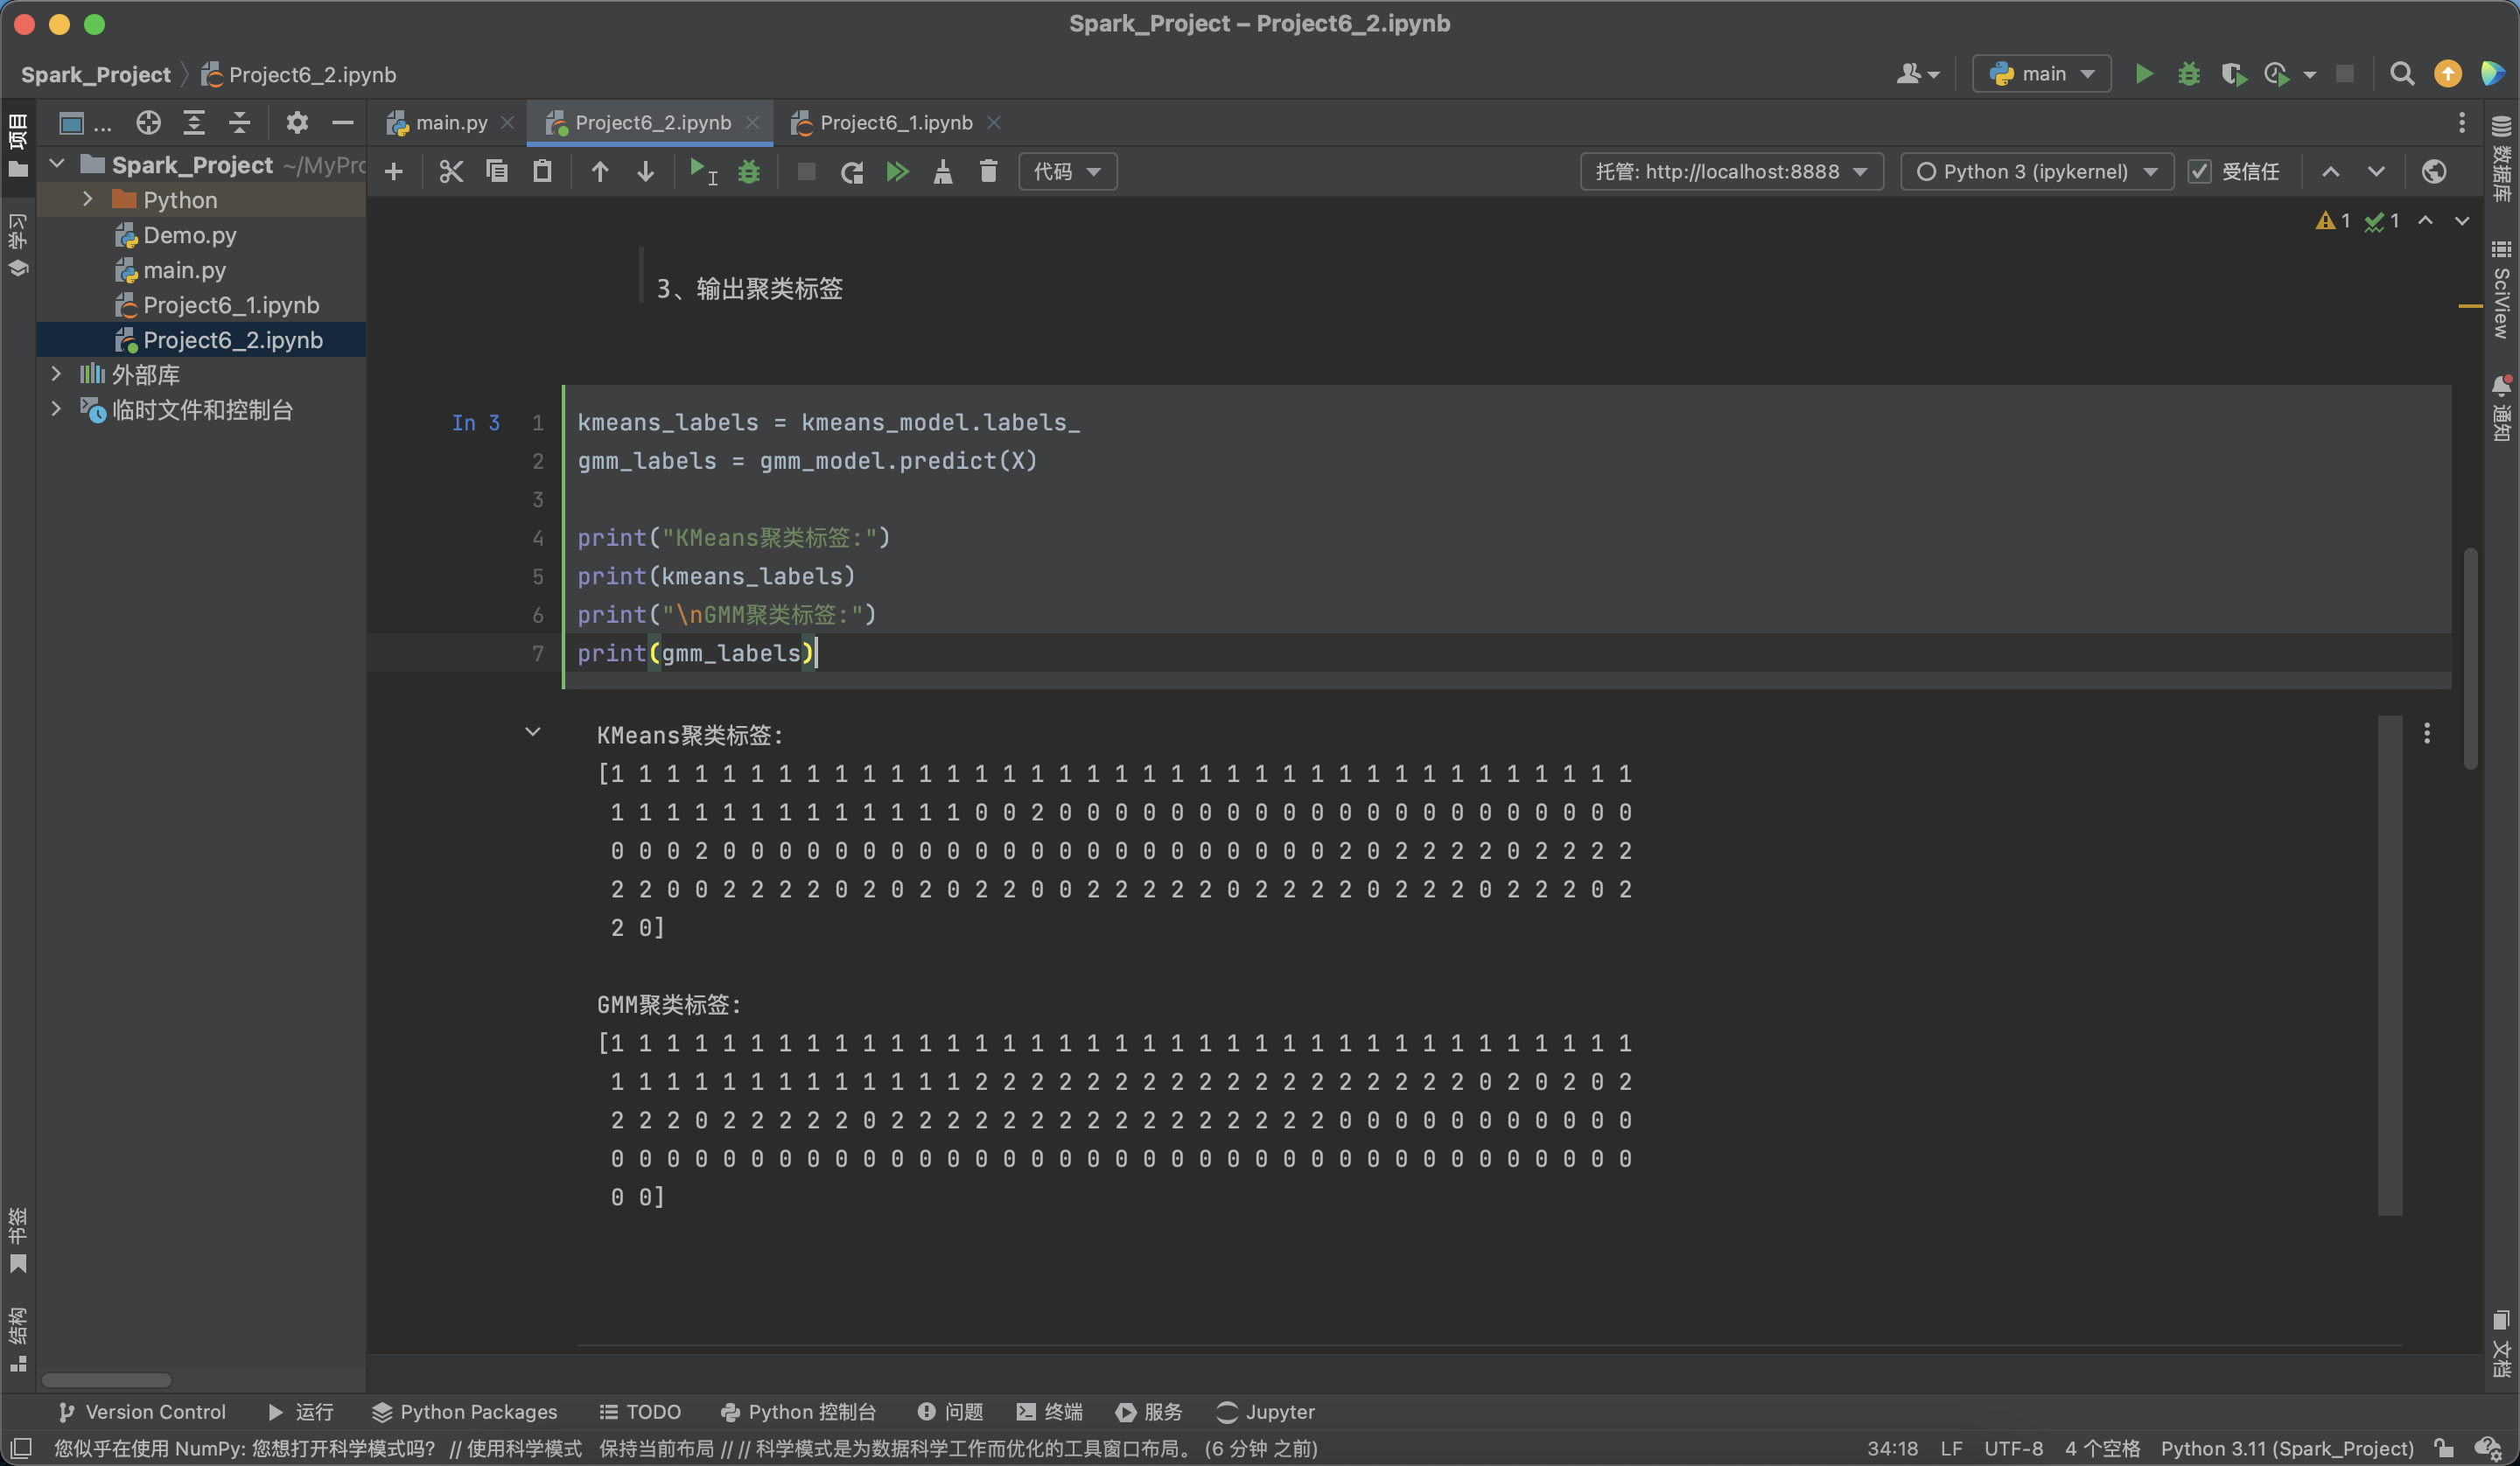Click the warnings count indicator
The image size is (2520, 1466).
pos(2333,221)
